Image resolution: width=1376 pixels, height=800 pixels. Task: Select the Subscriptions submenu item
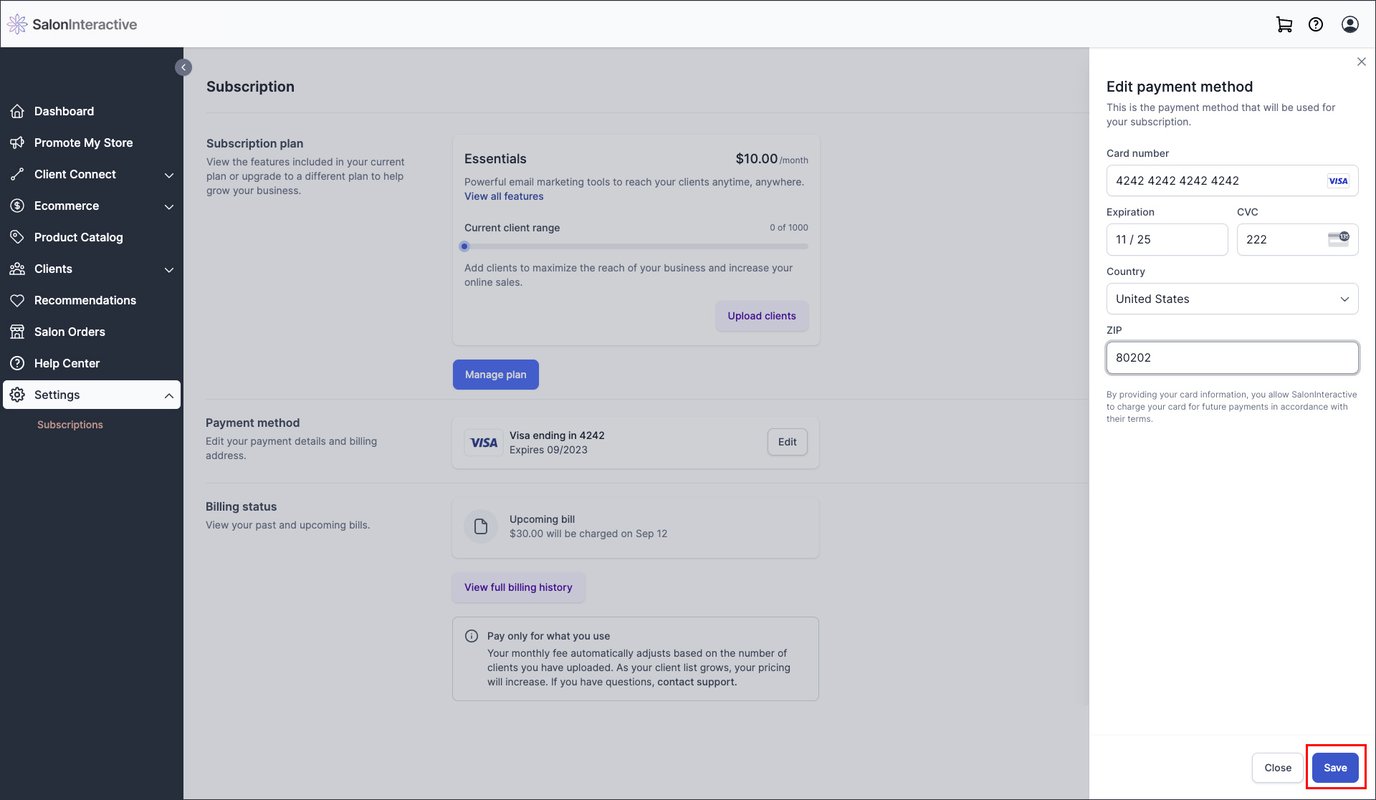[x=70, y=425]
